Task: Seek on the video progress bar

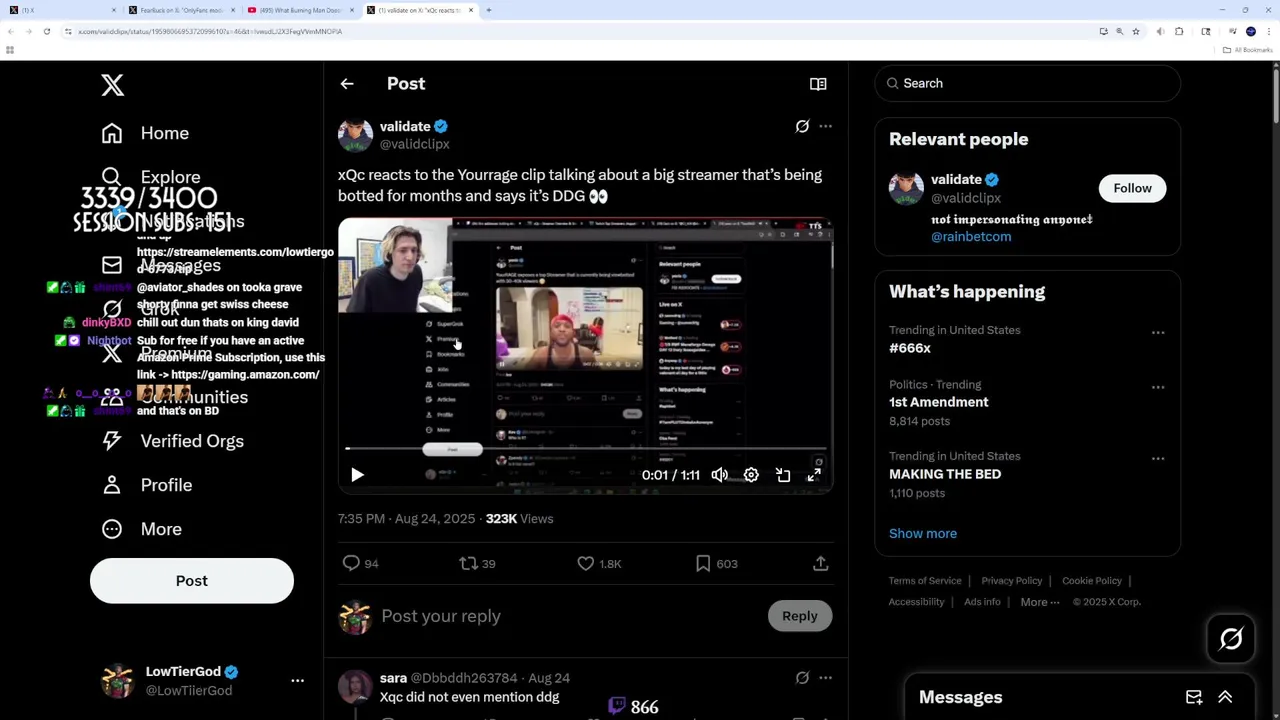Action: click(x=585, y=450)
